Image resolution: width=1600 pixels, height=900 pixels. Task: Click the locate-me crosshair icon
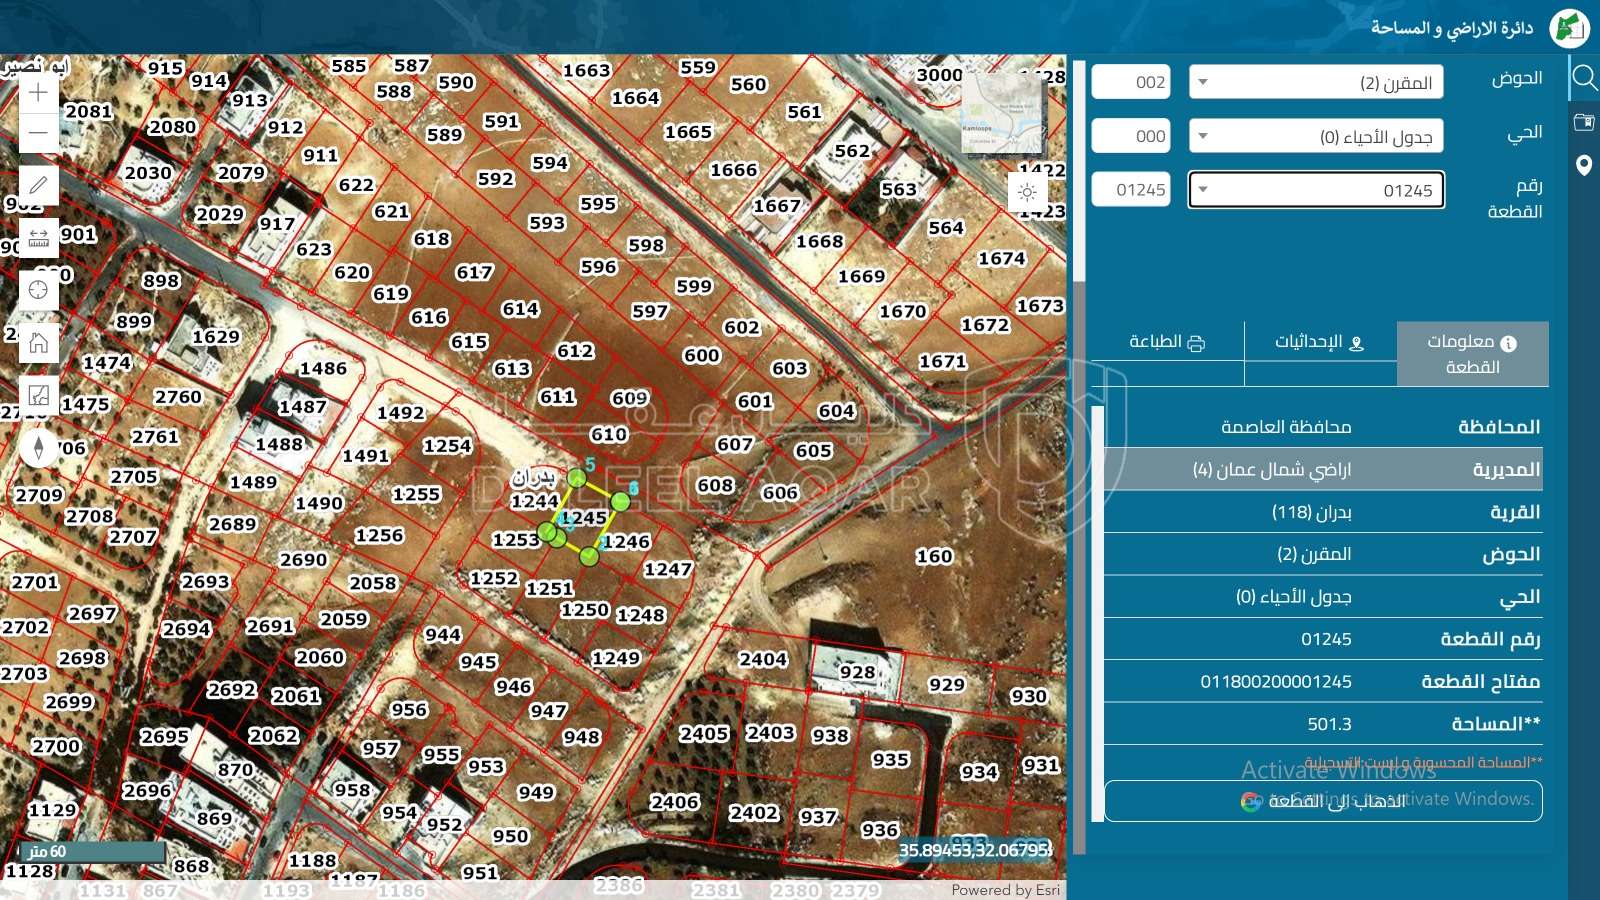38,290
